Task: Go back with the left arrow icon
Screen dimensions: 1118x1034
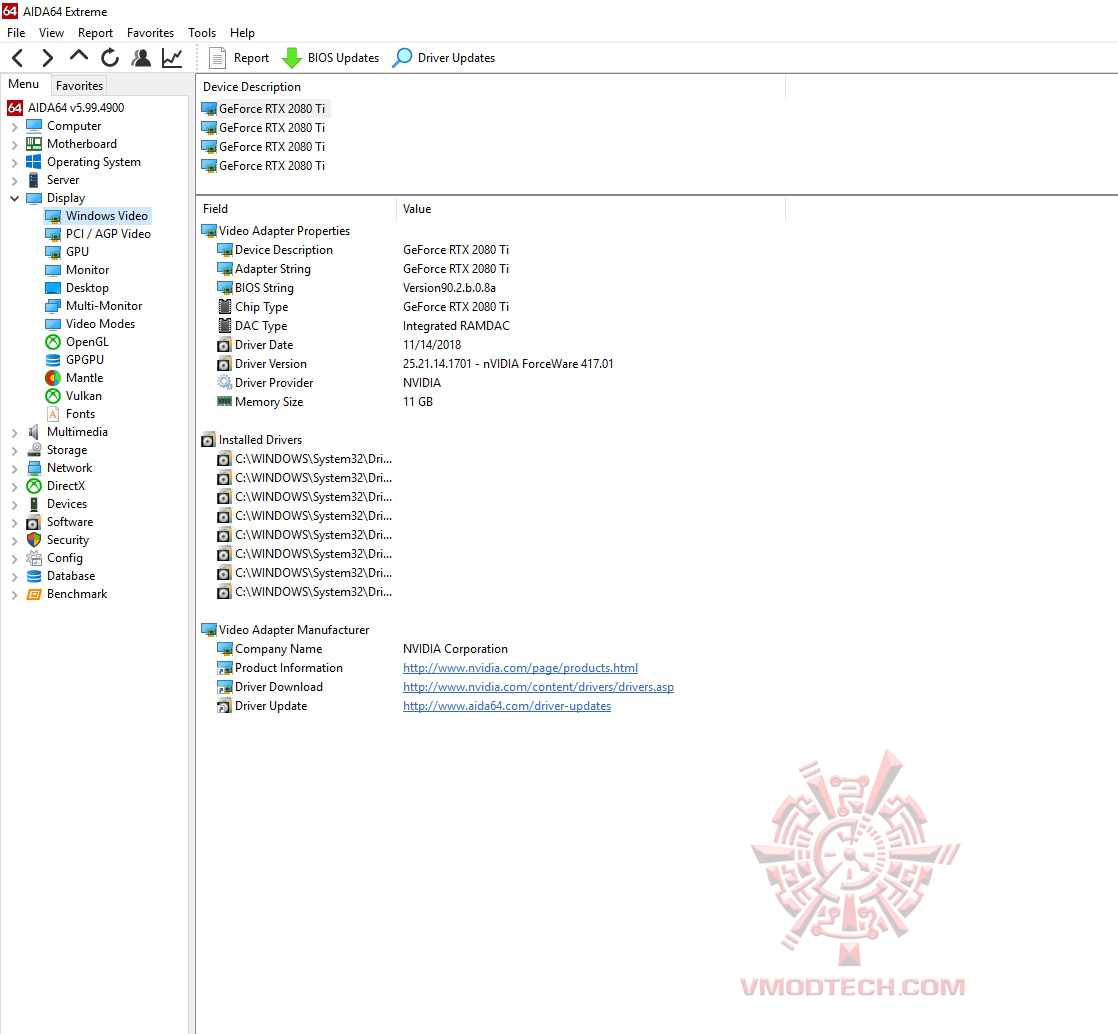Action: [x=18, y=58]
